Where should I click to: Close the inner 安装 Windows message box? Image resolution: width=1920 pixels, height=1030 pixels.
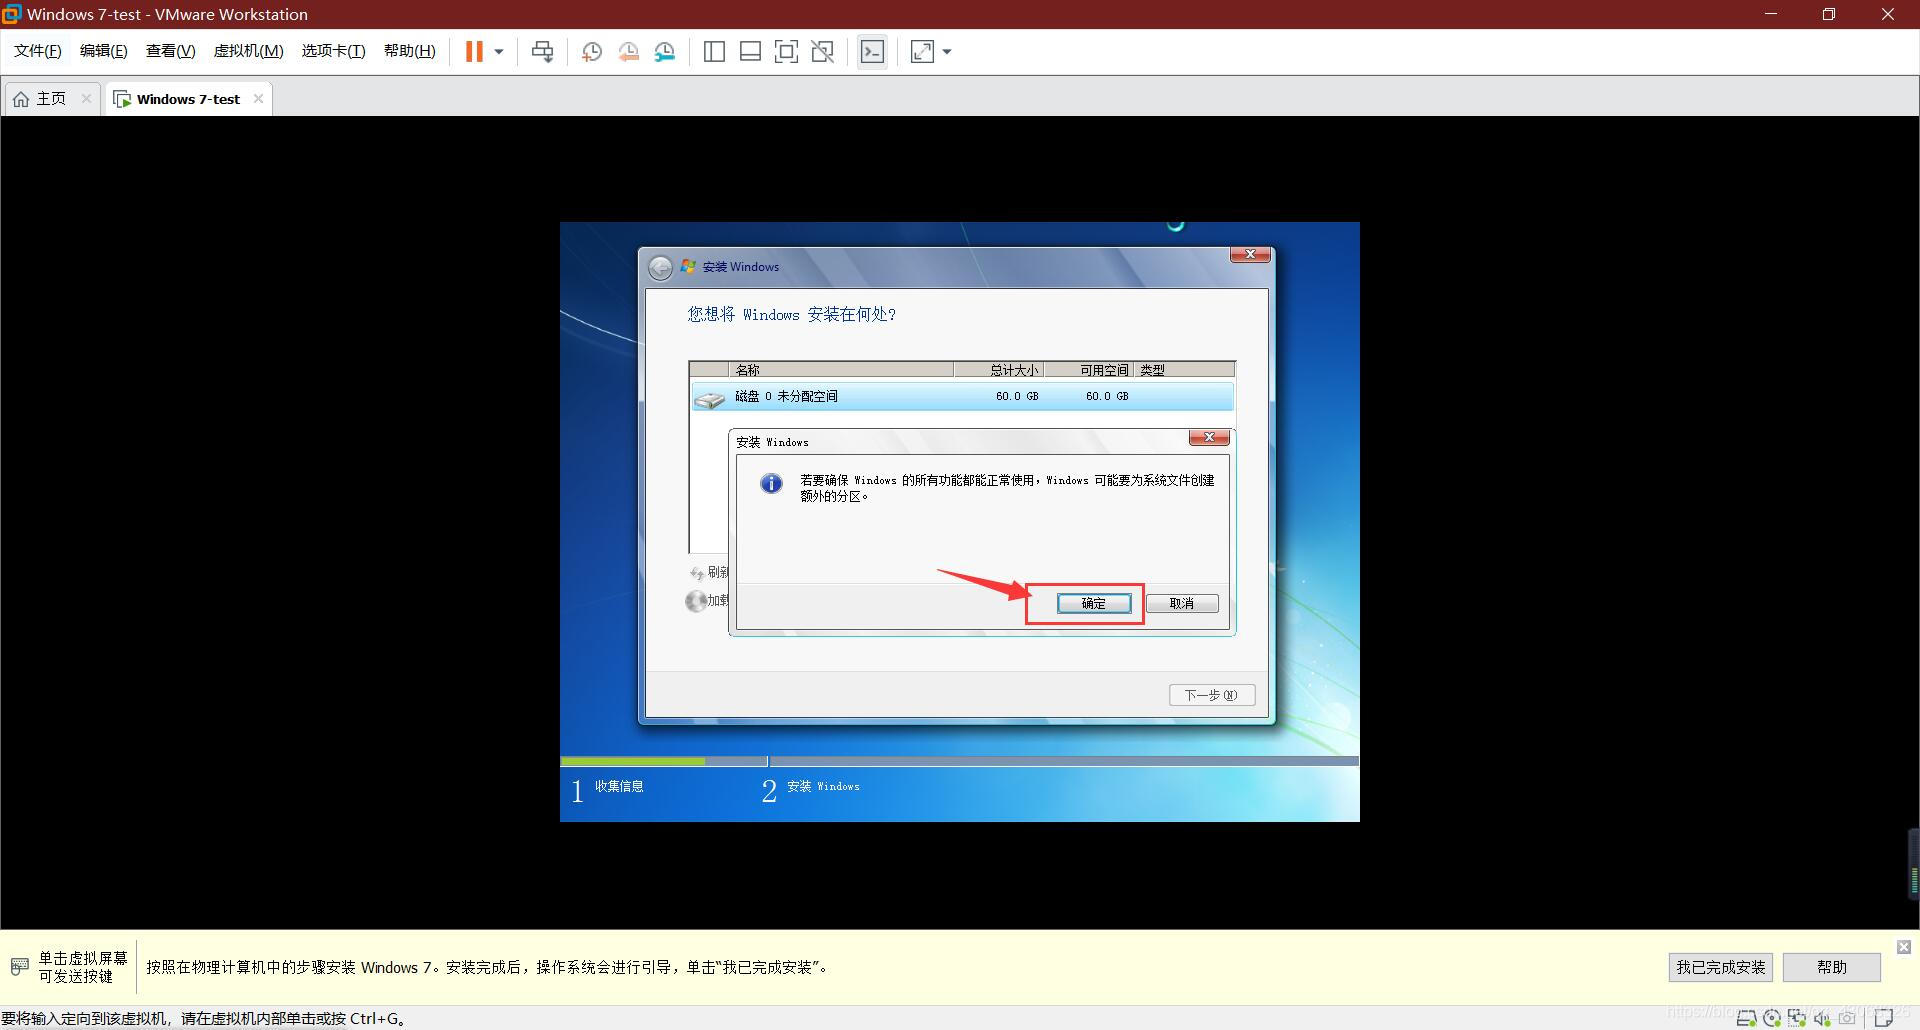[x=1209, y=438]
